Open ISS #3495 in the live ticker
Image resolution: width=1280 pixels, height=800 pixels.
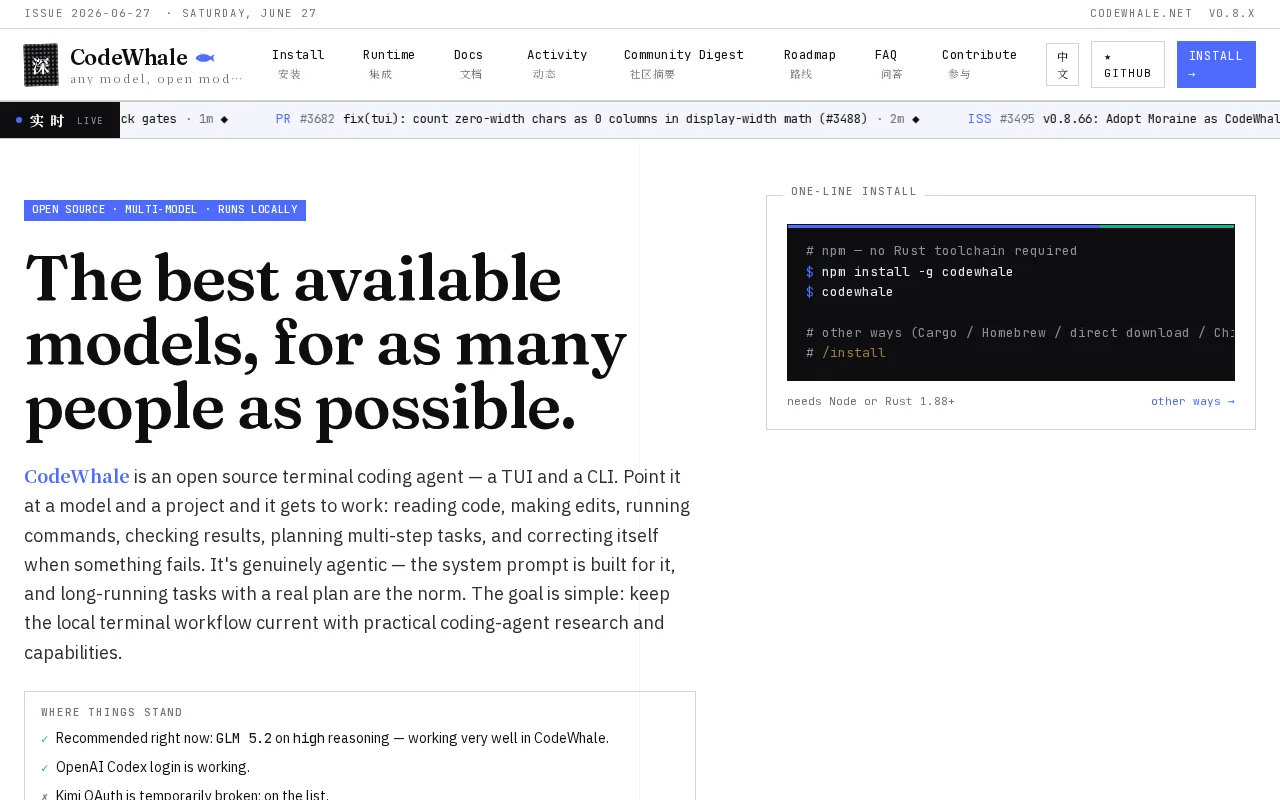coord(1123,119)
